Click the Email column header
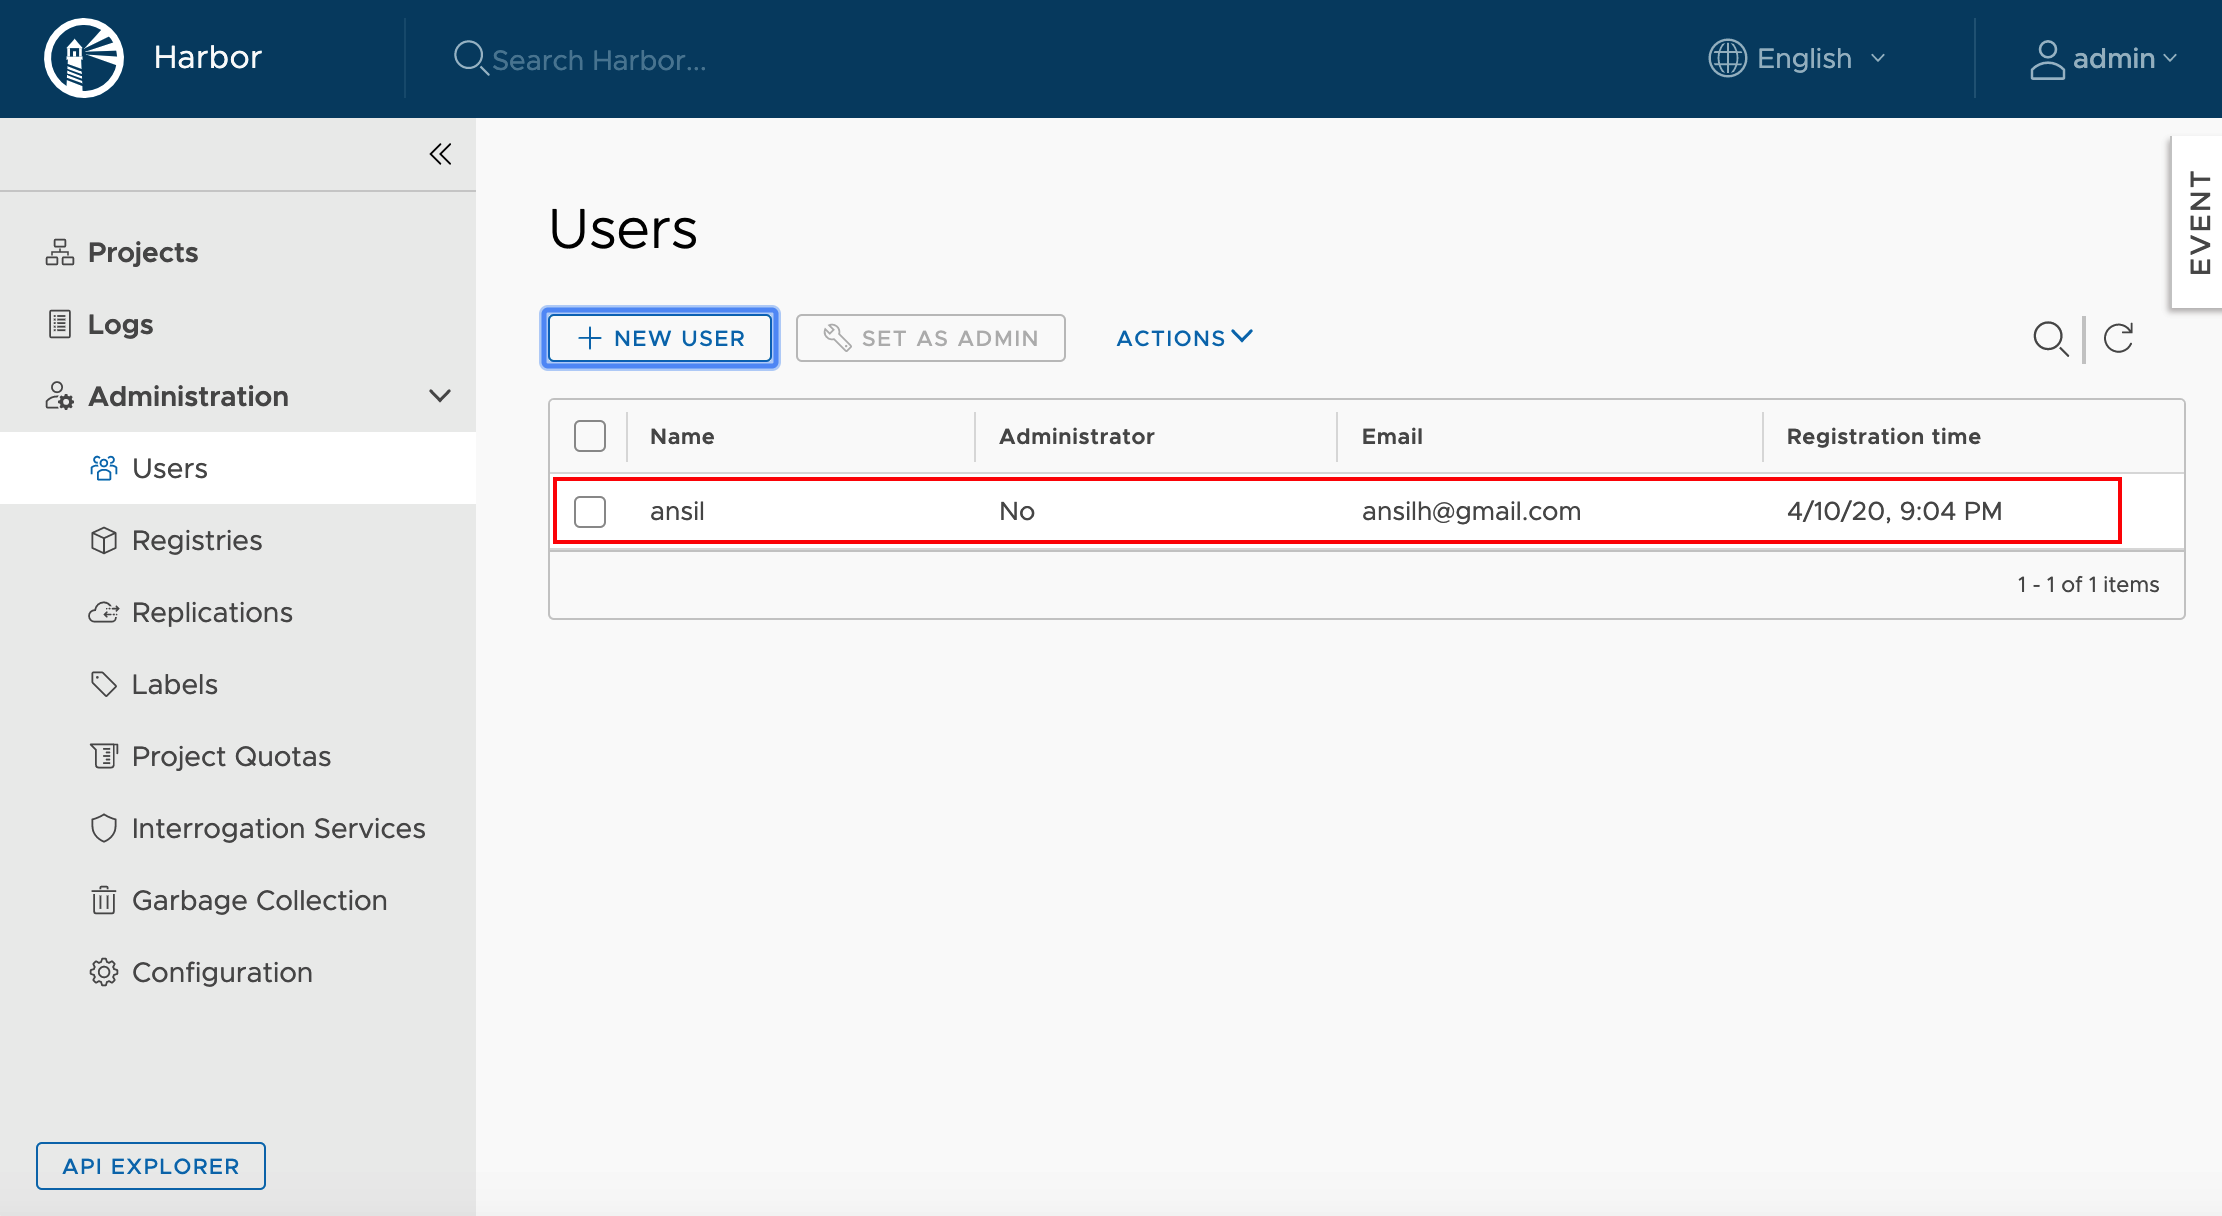The height and width of the screenshot is (1216, 2222). click(x=1392, y=436)
